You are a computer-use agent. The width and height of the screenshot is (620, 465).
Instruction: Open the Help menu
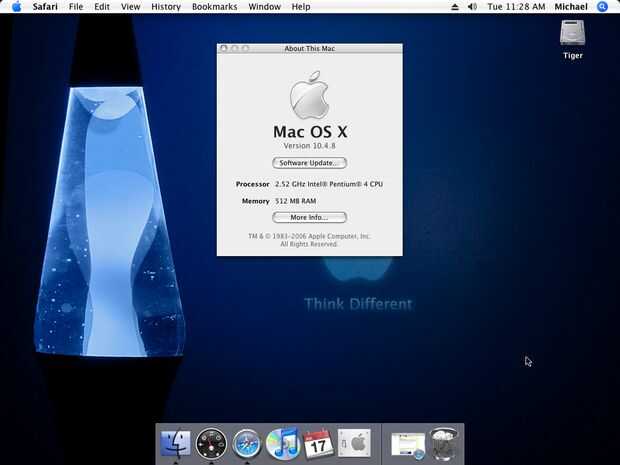point(301,7)
